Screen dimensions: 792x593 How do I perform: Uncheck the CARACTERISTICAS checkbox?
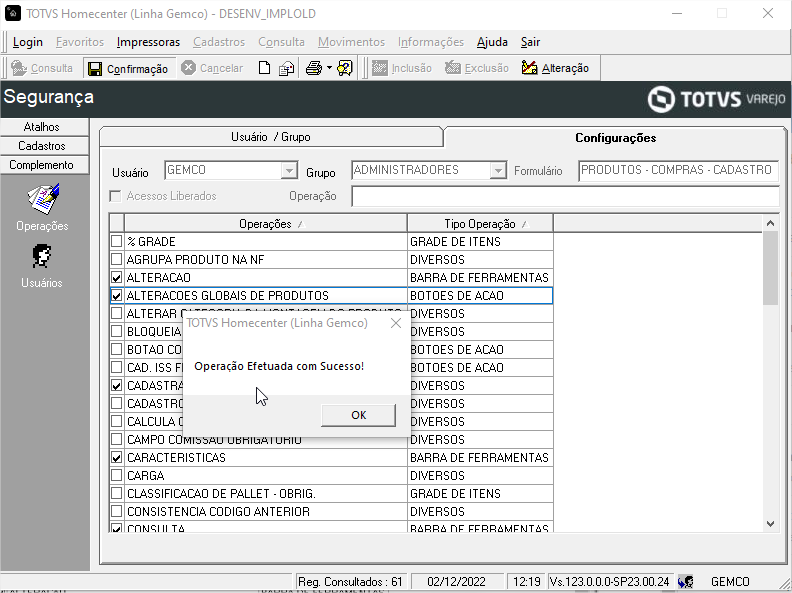point(117,458)
